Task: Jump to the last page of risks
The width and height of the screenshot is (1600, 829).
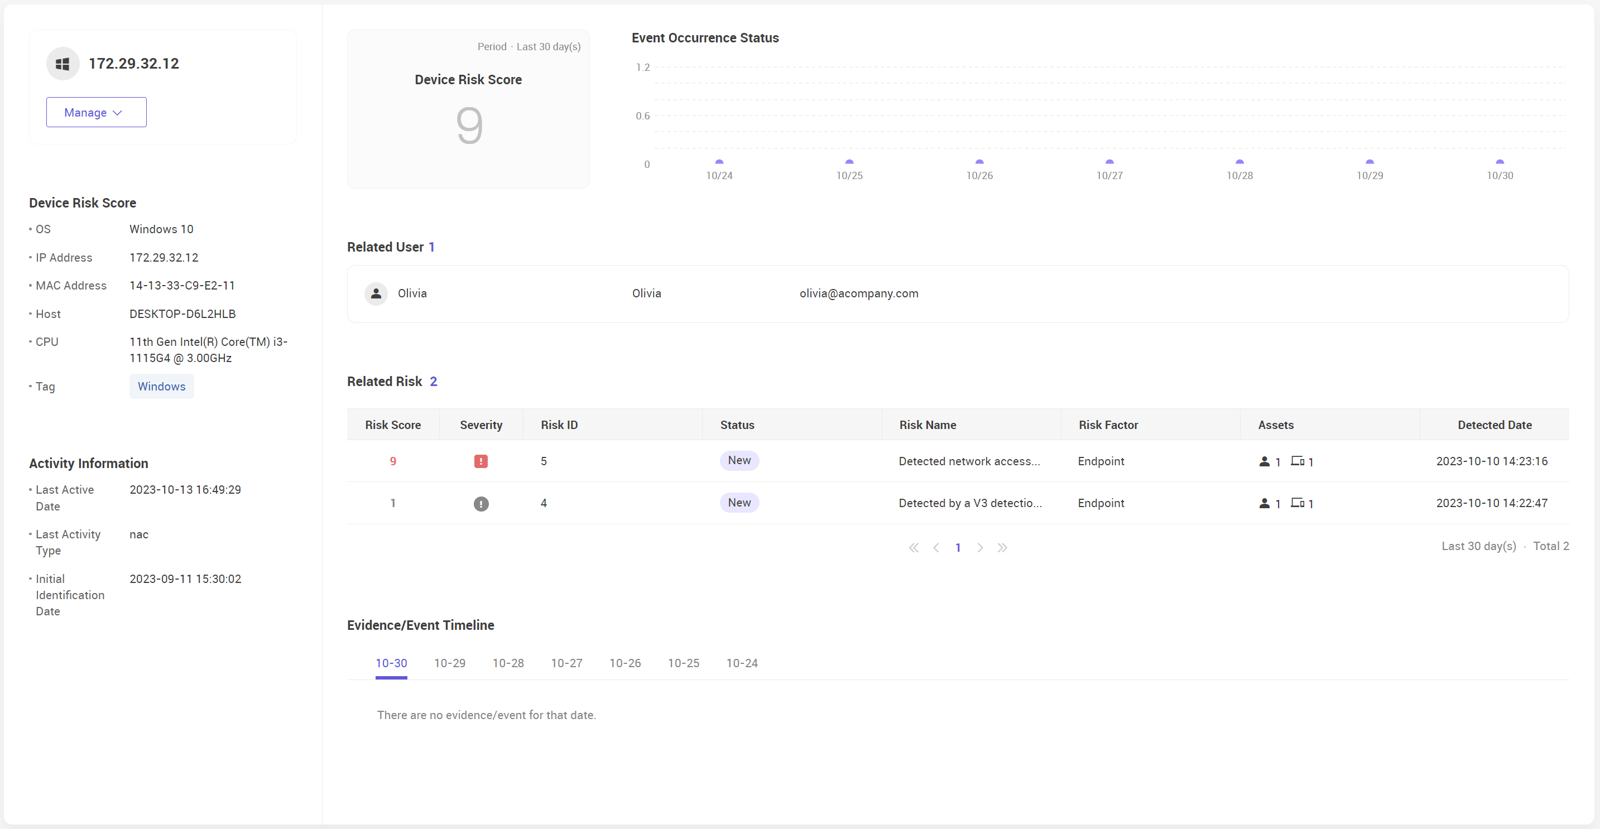Action: click(1002, 548)
